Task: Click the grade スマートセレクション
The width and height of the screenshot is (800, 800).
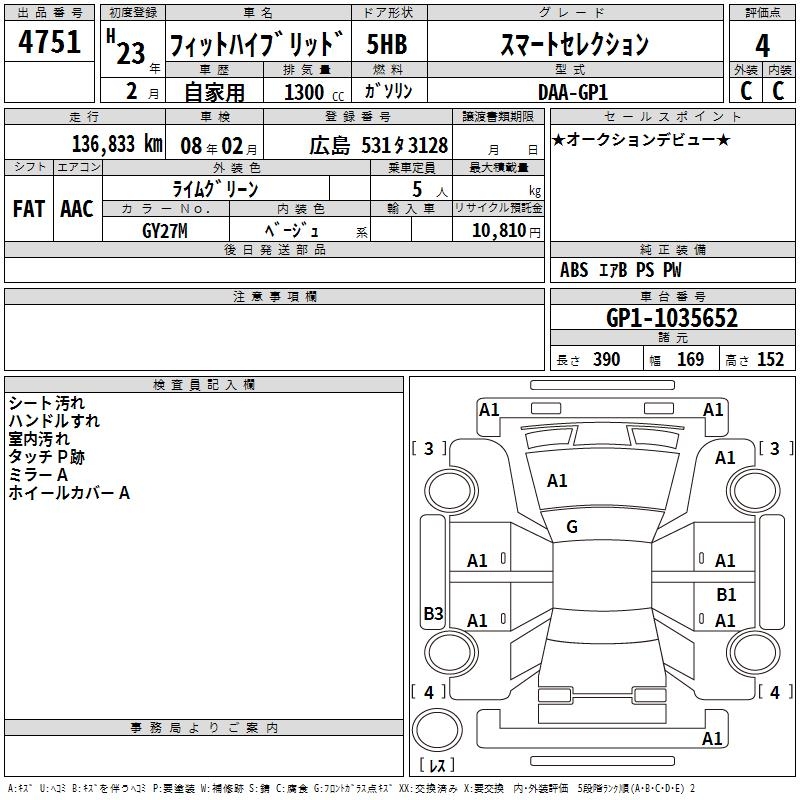Action: pyautogui.click(x=574, y=44)
